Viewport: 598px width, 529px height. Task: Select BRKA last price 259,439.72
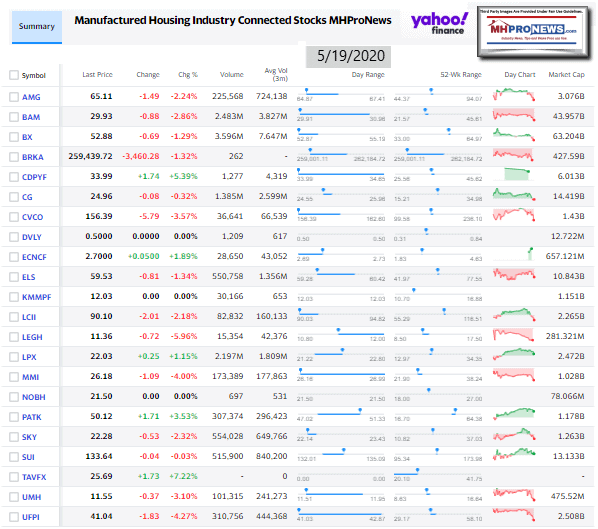coord(90,156)
